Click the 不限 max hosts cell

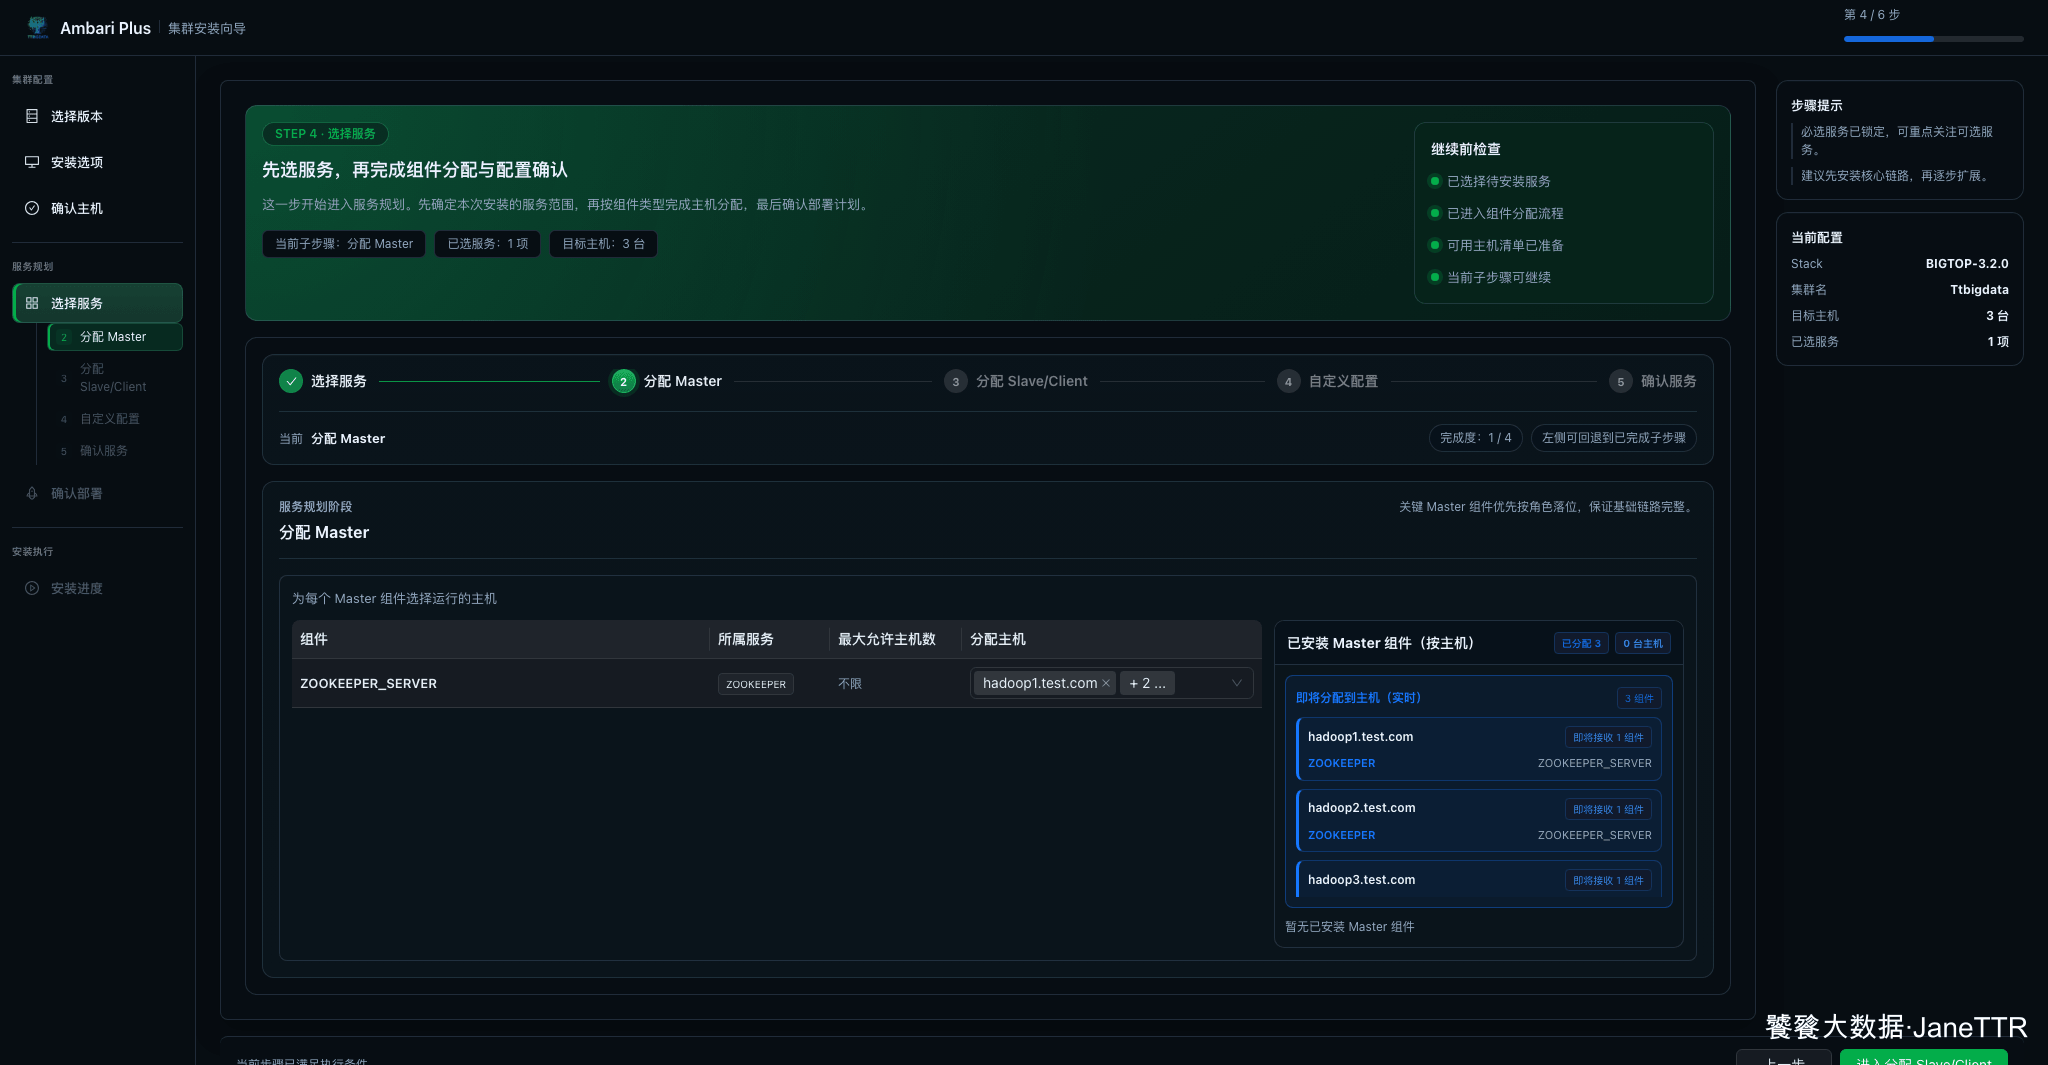[x=850, y=683]
